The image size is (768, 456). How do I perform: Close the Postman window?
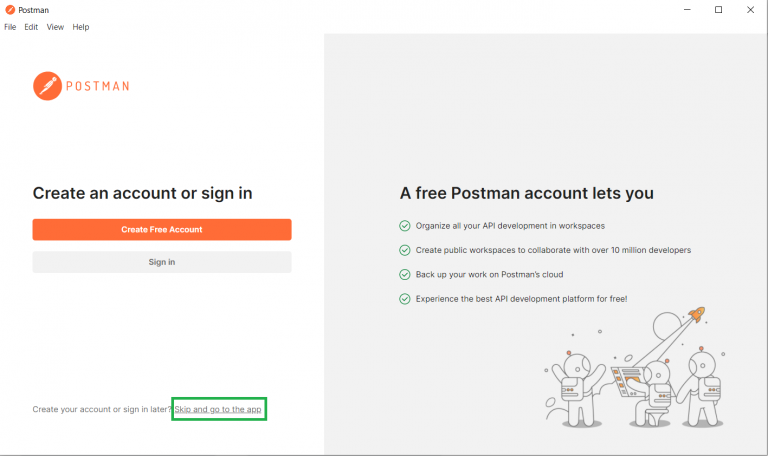[x=748, y=10]
